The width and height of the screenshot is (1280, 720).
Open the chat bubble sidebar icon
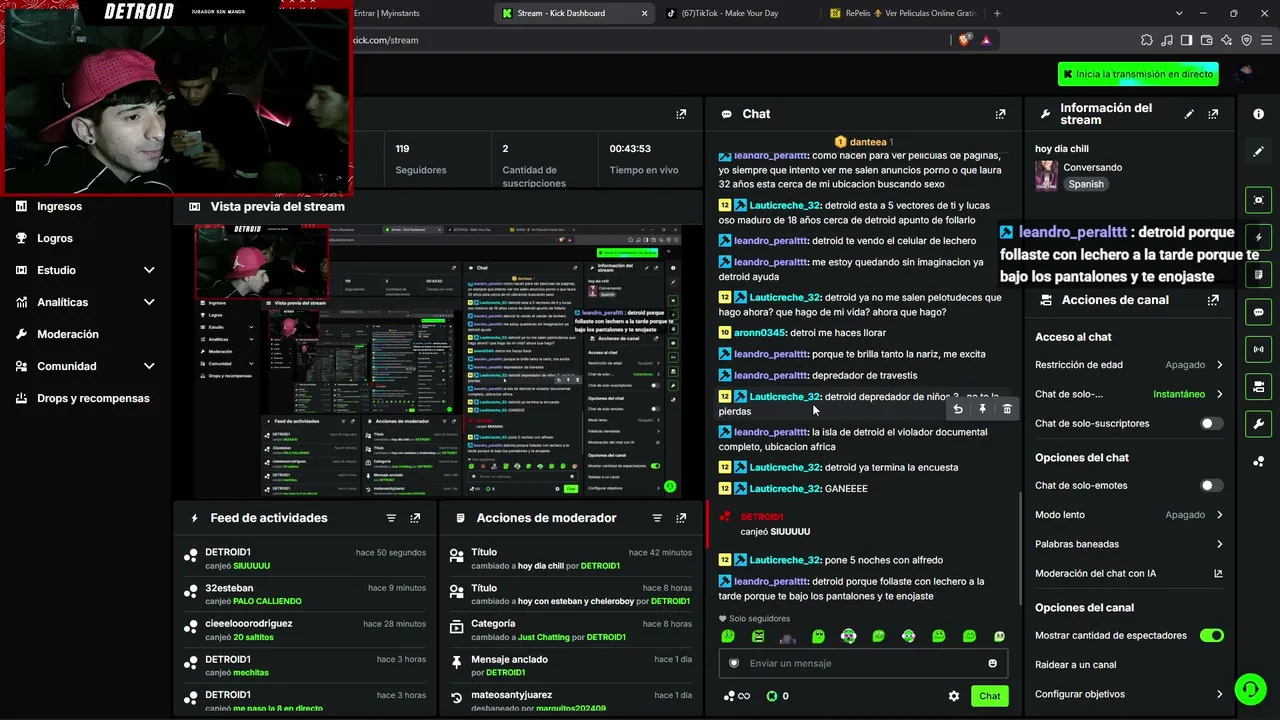pos(1258,312)
